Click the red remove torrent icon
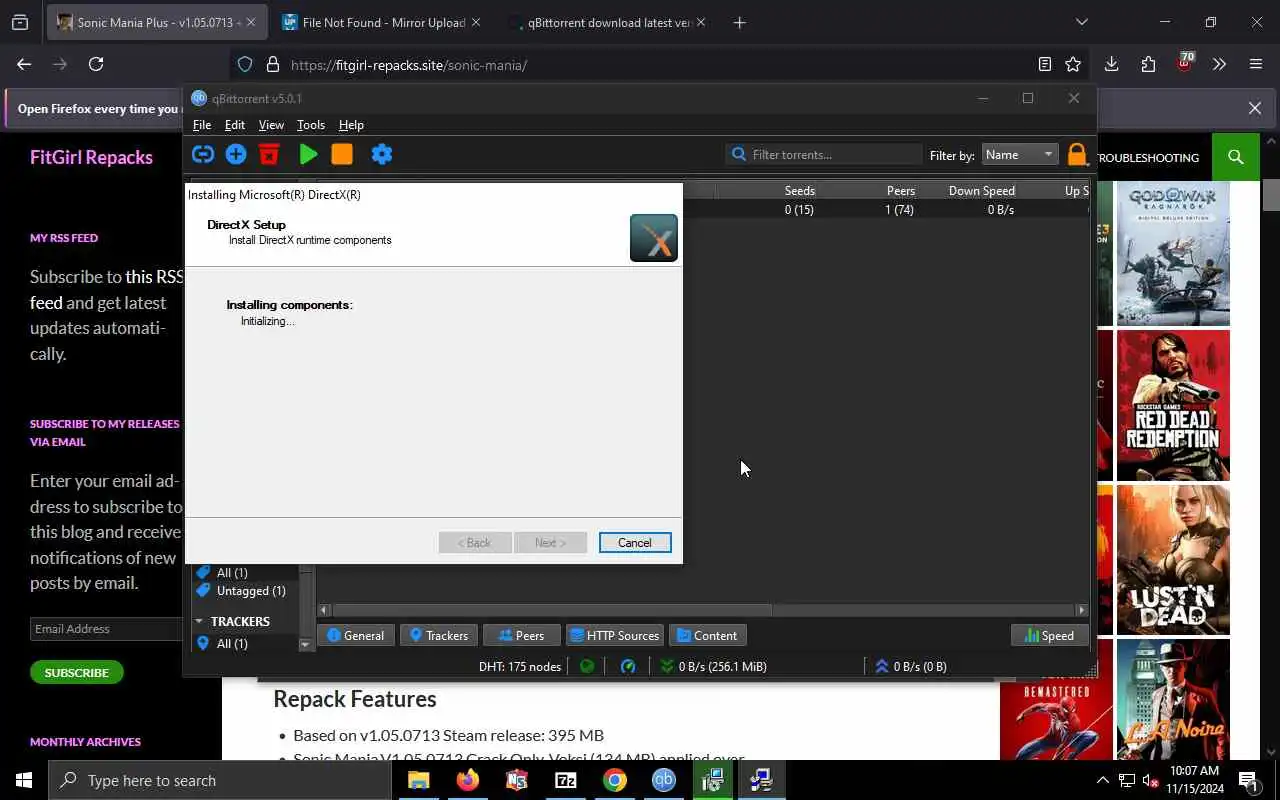 click(269, 154)
